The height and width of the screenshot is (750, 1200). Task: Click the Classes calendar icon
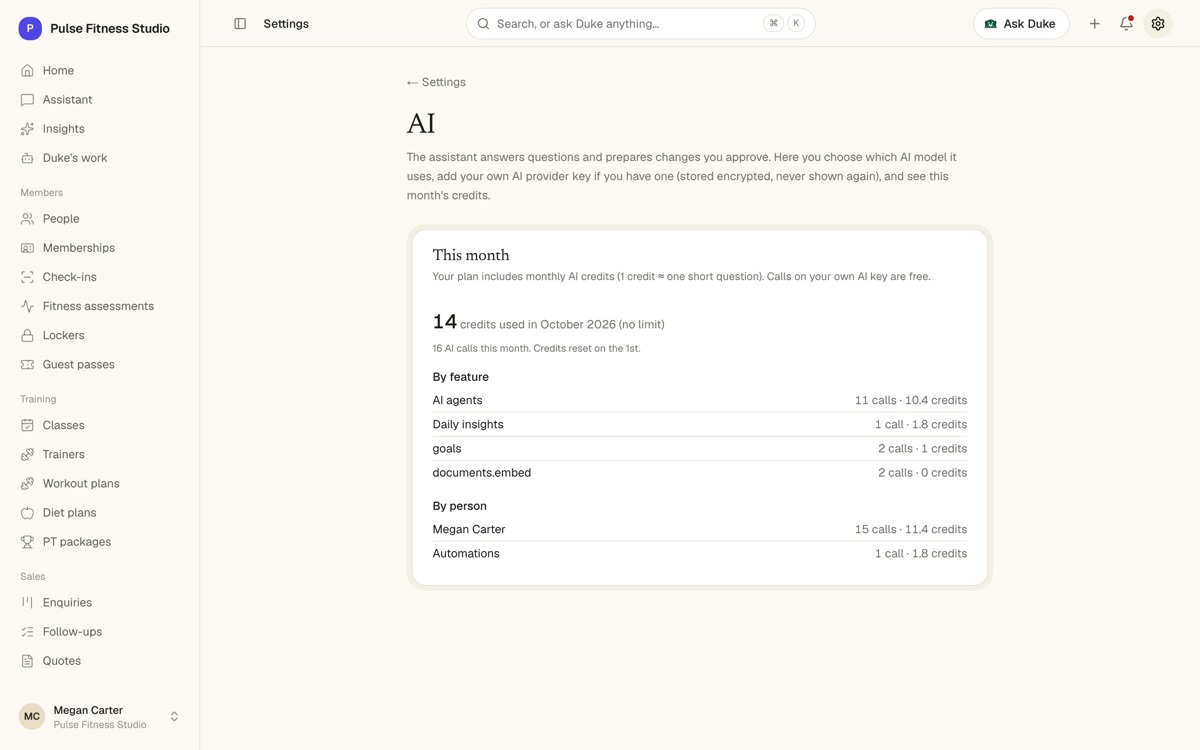point(27,425)
